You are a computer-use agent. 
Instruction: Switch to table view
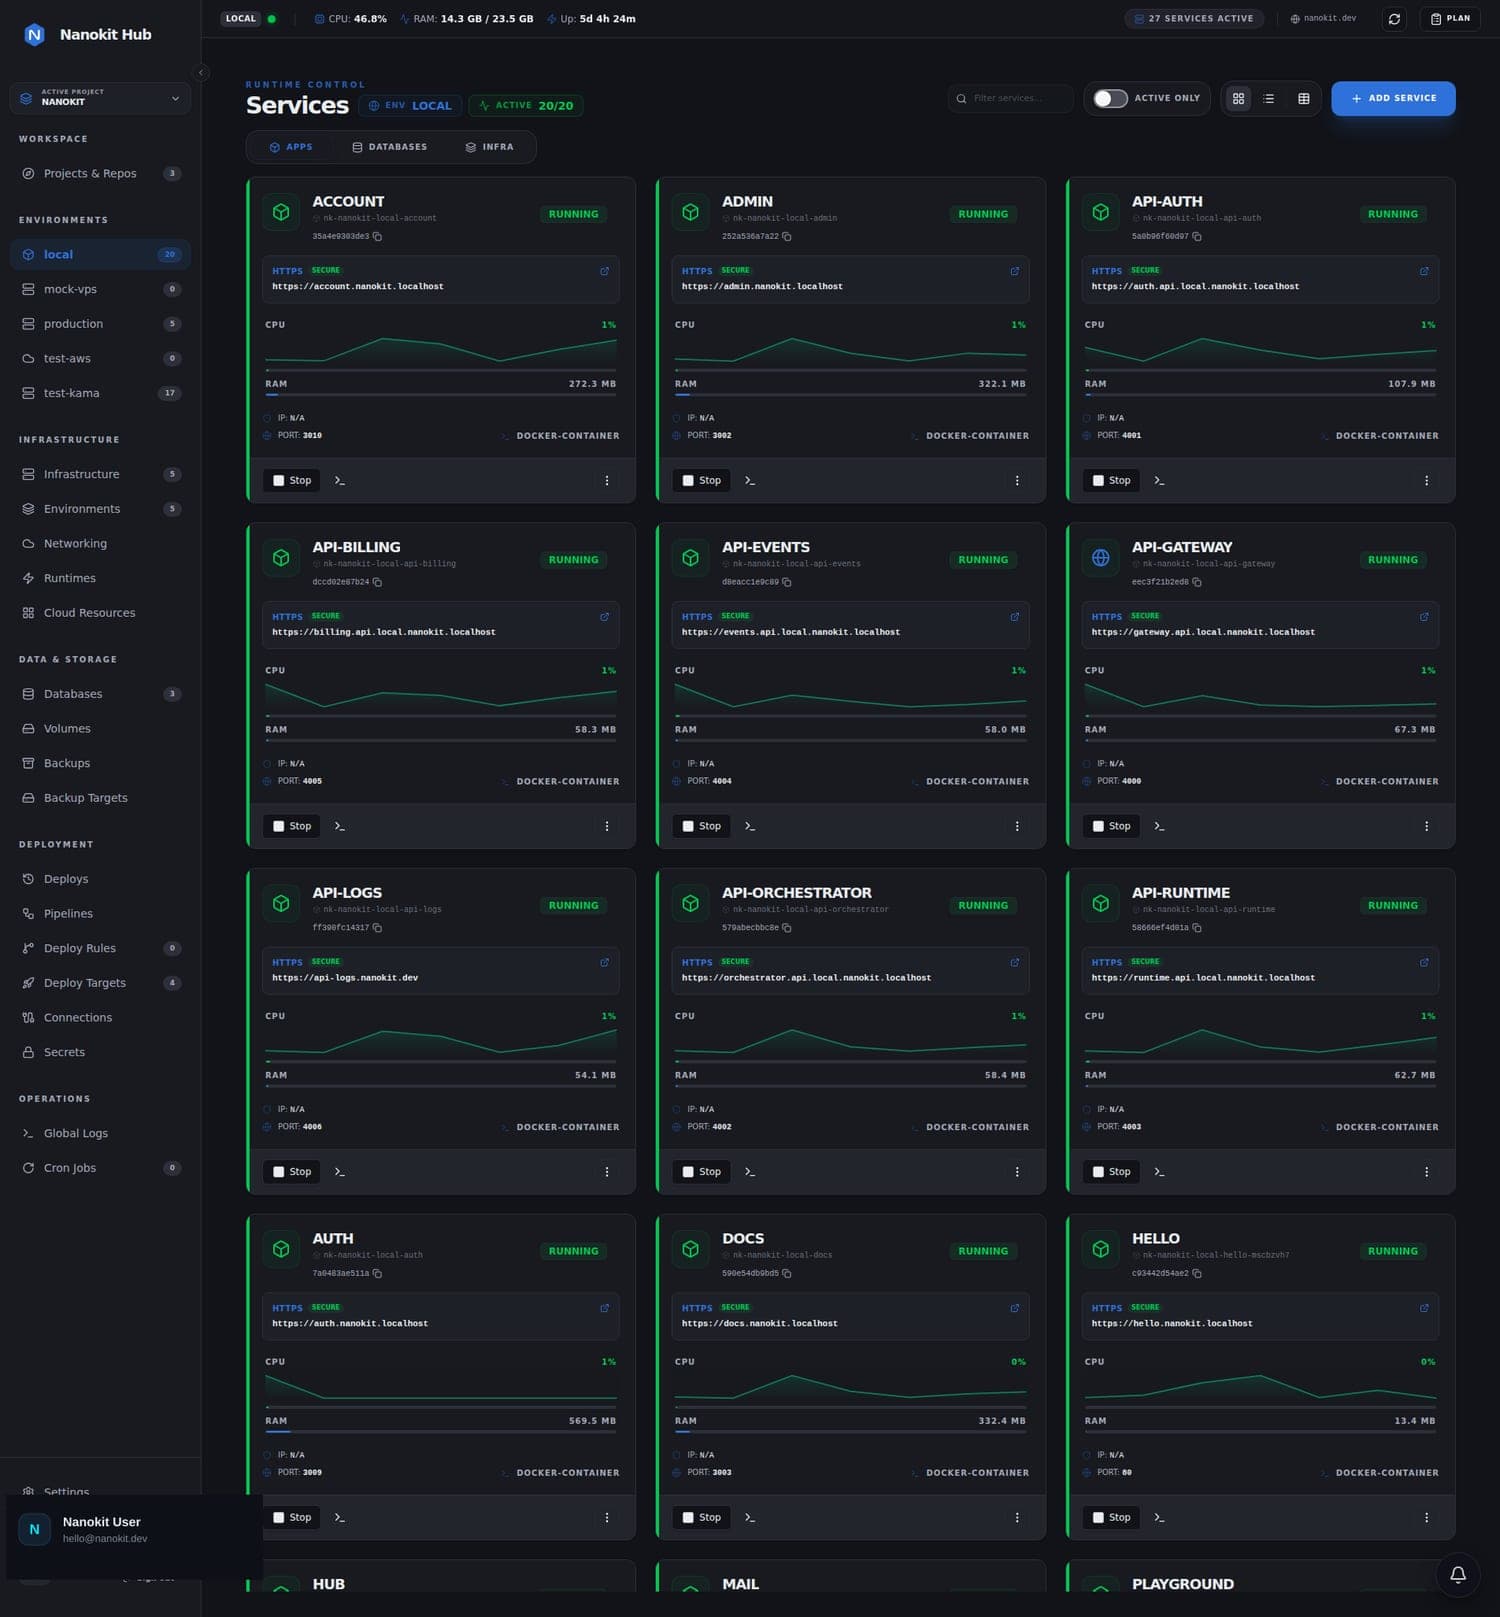pos(1303,99)
